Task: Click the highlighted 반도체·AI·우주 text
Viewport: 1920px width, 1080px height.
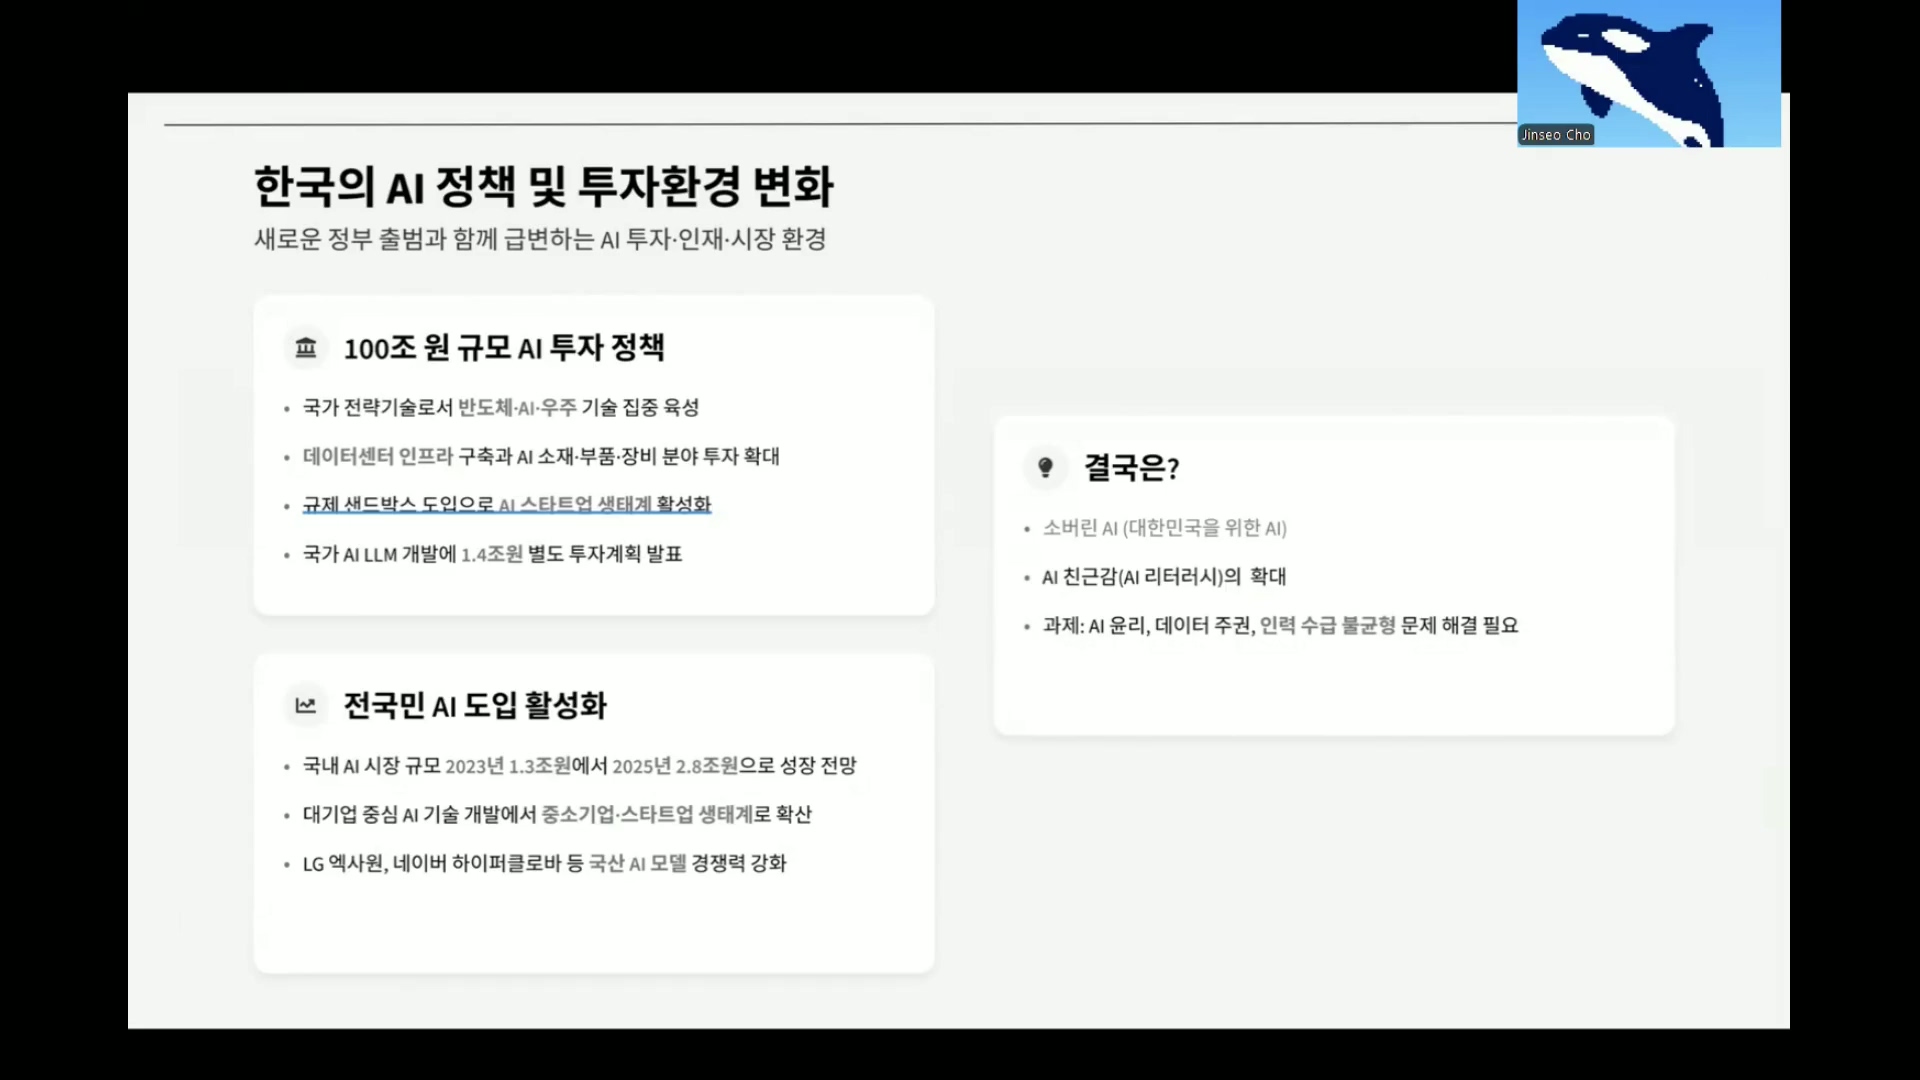Action: pos(517,408)
